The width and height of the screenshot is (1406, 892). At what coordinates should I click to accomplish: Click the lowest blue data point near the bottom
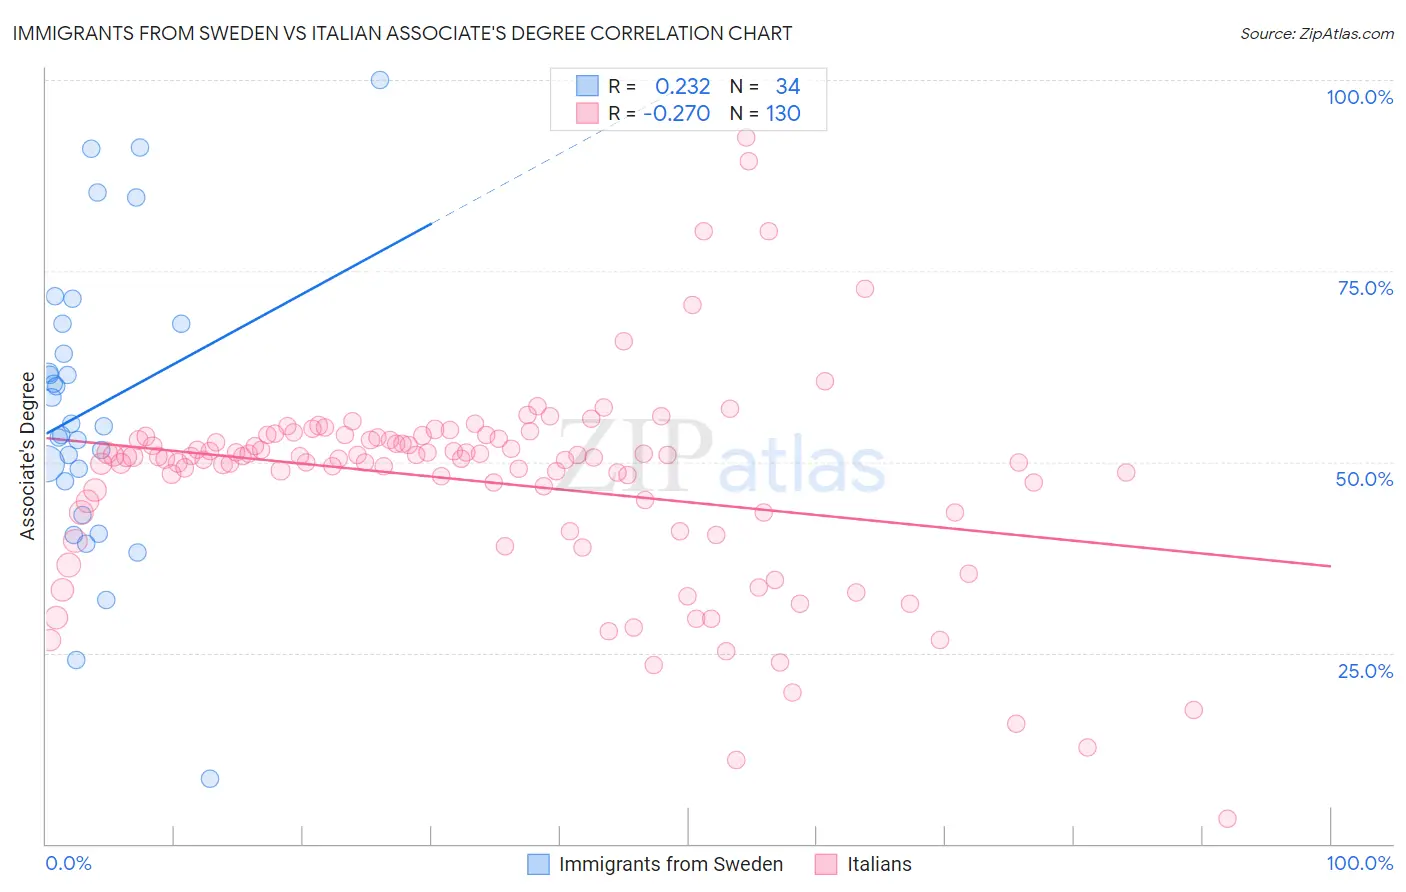click(210, 779)
